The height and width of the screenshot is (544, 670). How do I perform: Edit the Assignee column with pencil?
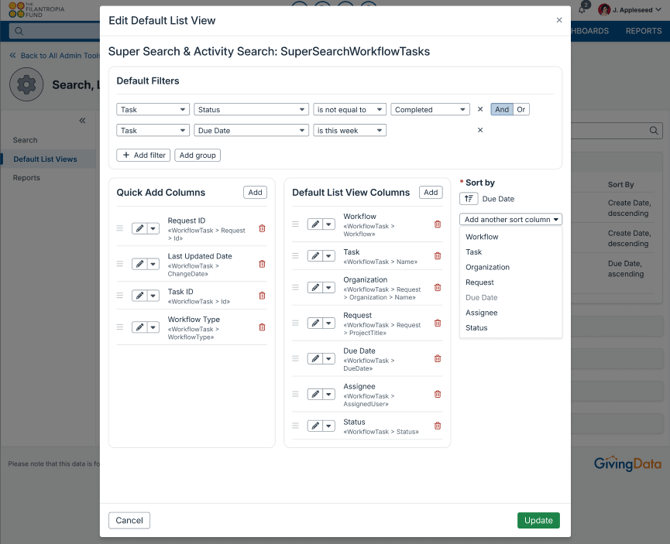click(x=315, y=394)
